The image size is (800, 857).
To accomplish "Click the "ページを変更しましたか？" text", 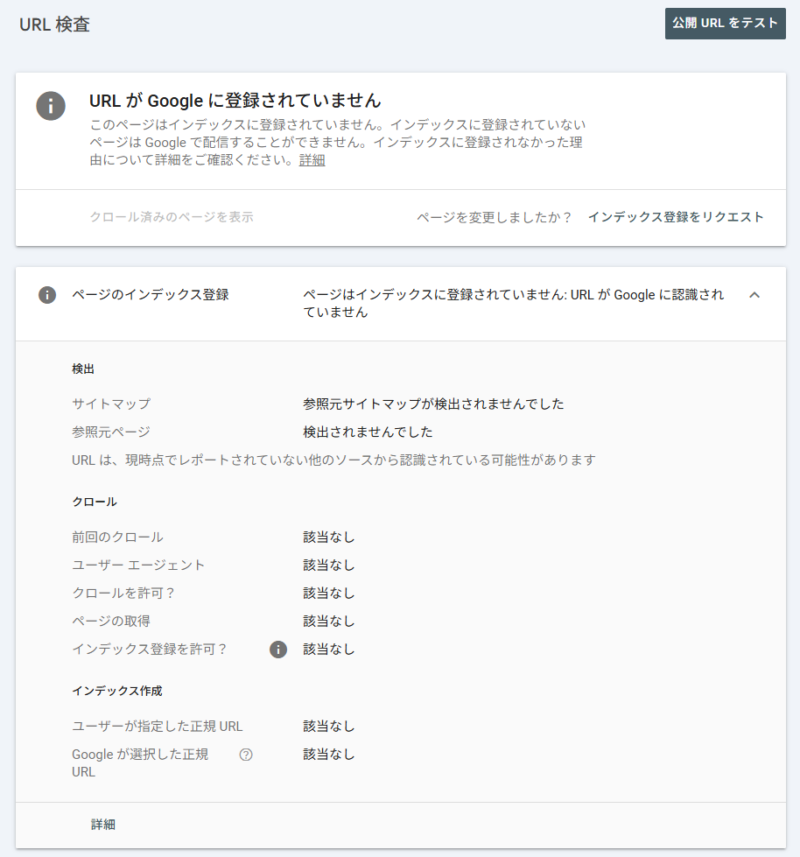I will coord(494,217).
